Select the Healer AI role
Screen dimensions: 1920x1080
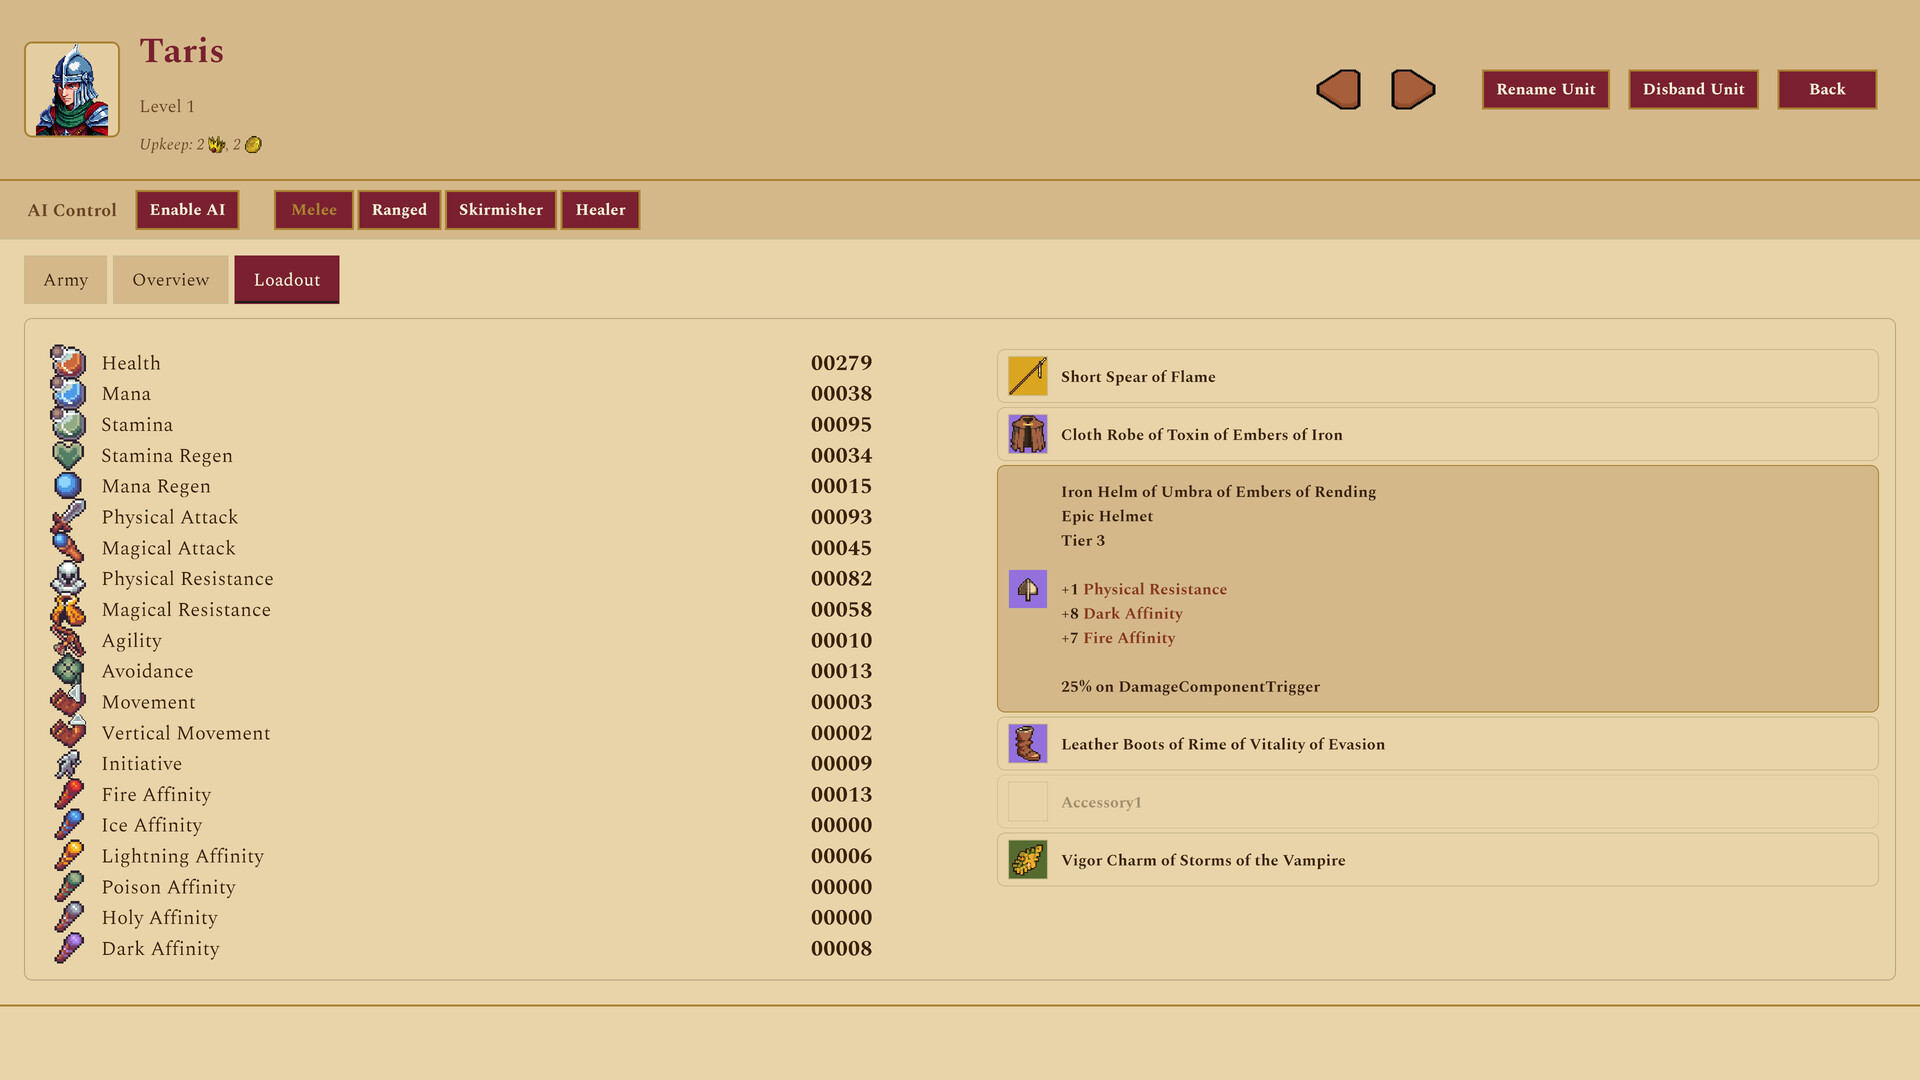[x=600, y=210]
